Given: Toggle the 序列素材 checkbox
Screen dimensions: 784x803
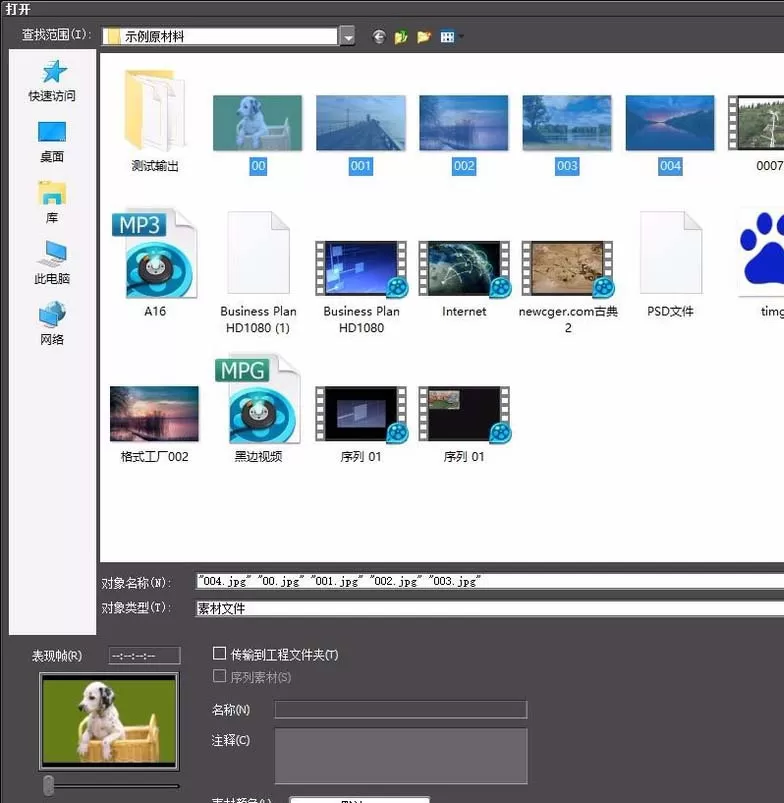Looking at the screenshot, I should tap(219, 676).
